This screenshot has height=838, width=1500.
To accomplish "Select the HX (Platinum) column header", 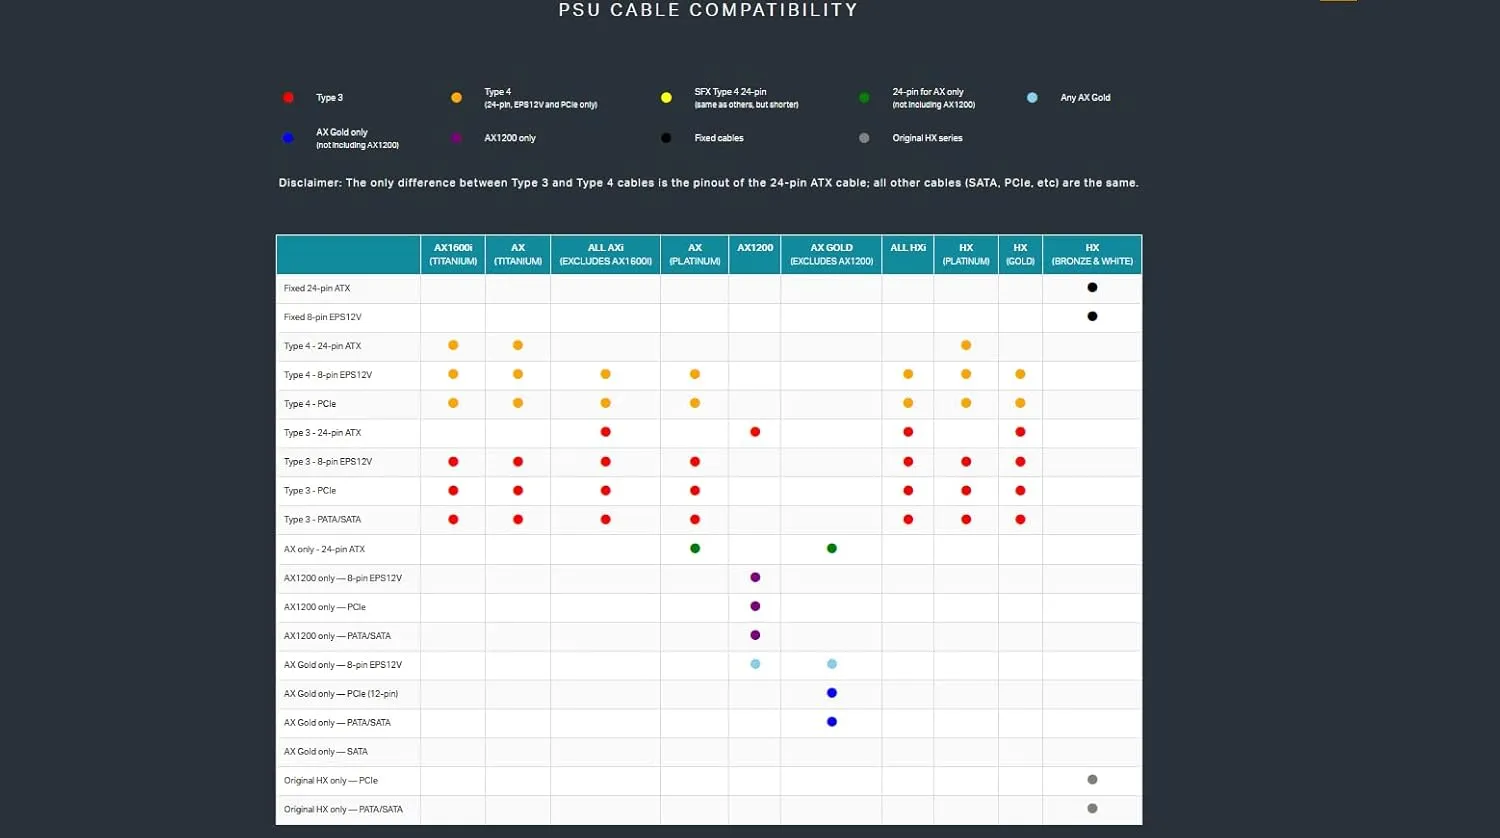I will (x=966, y=254).
